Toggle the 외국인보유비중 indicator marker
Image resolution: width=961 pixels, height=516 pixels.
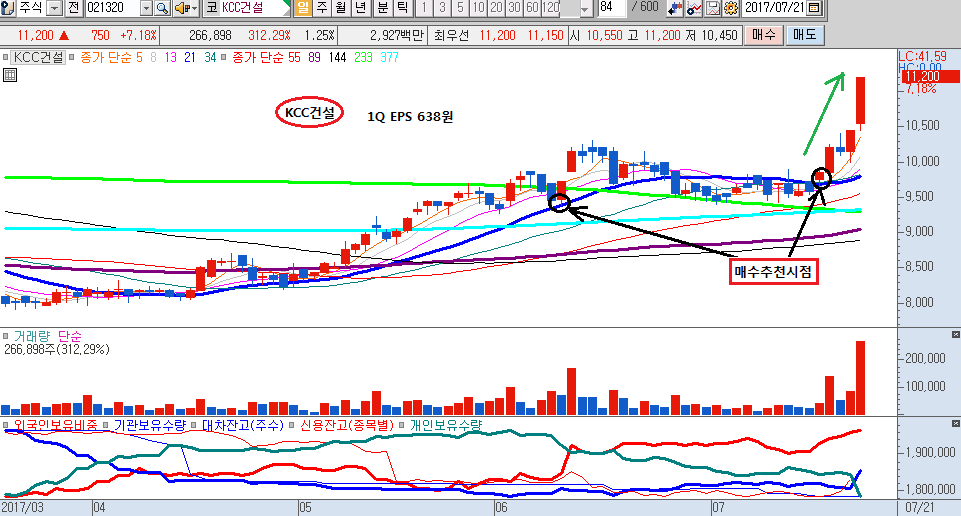[6, 425]
